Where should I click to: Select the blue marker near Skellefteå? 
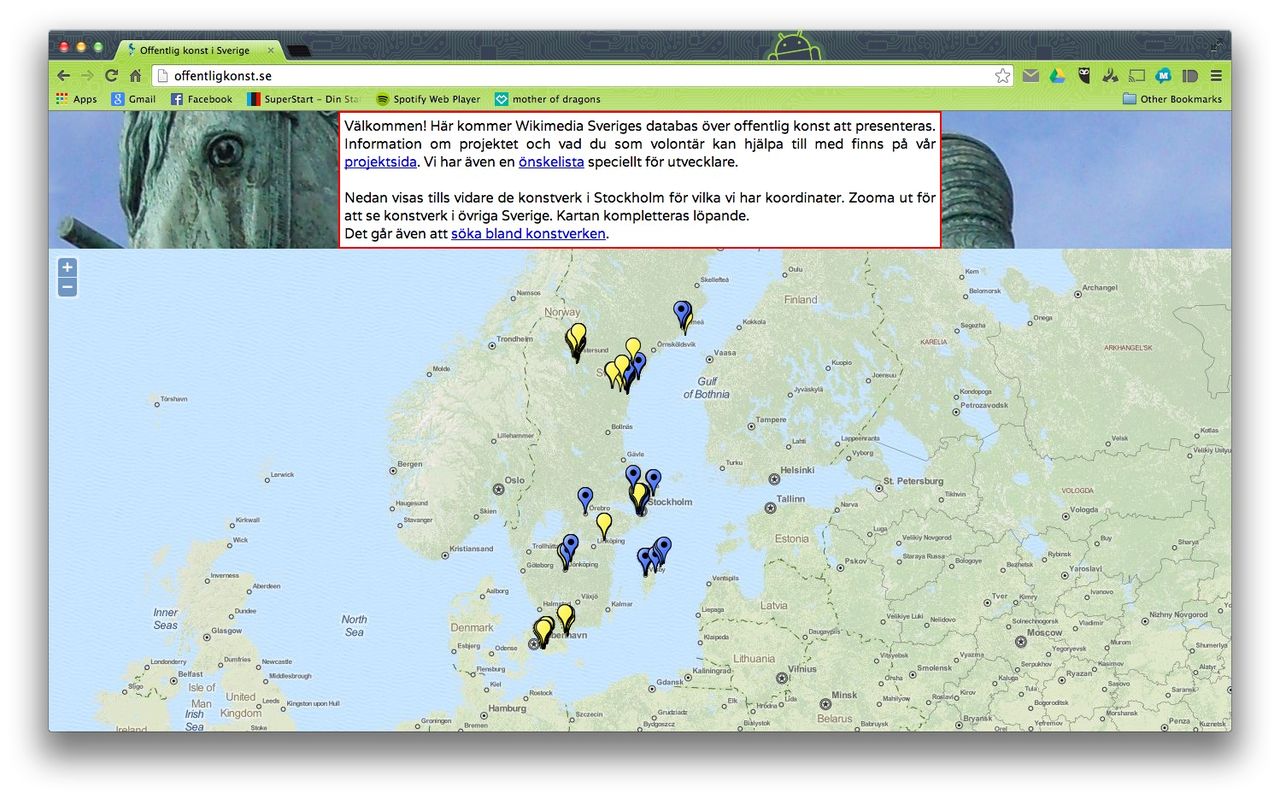682,312
